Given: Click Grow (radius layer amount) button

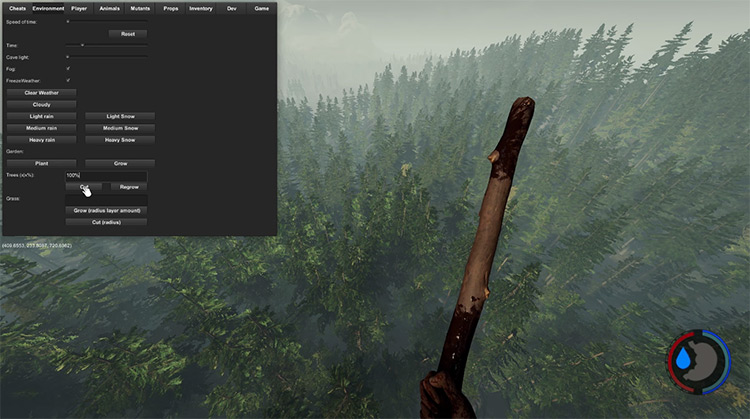Looking at the screenshot, I should click(106, 210).
